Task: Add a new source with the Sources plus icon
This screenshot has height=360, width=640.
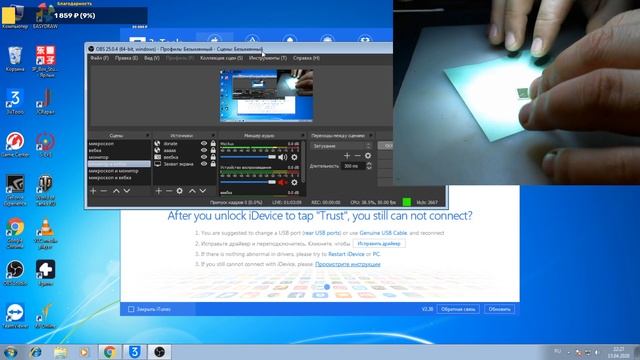Action: click(158, 191)
